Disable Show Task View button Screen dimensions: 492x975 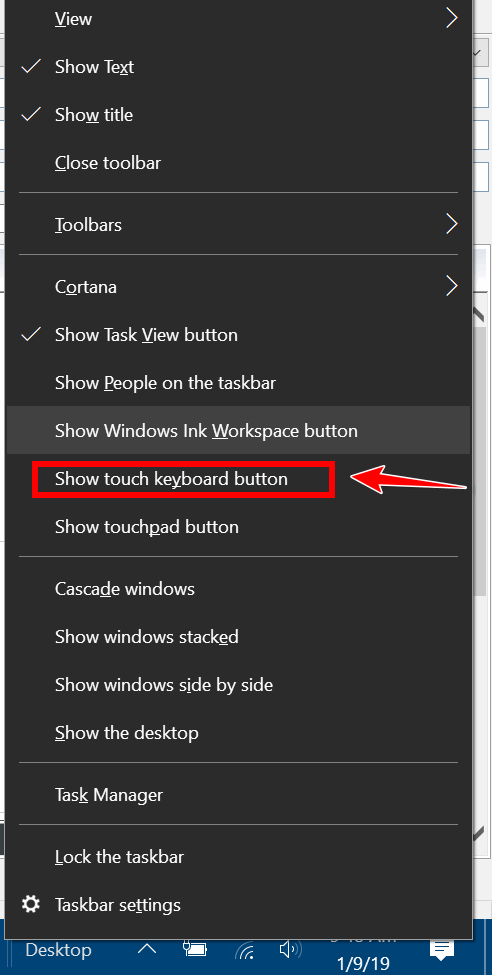coord(238,335)
